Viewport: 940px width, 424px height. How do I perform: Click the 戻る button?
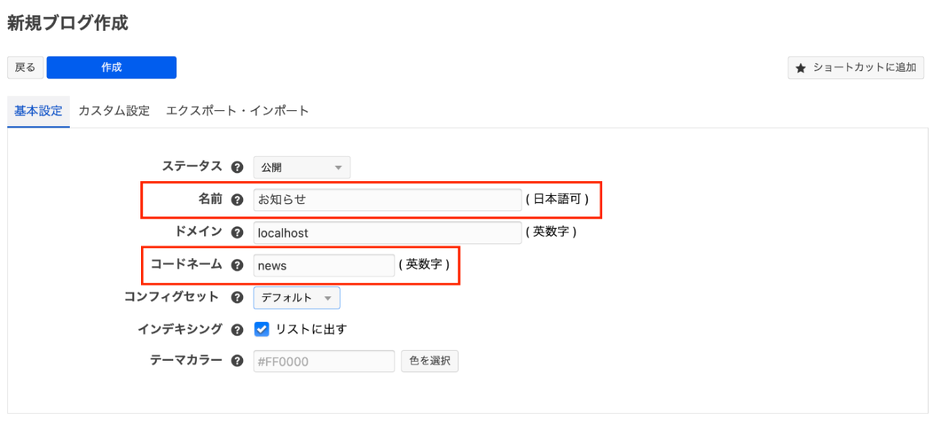25,67
